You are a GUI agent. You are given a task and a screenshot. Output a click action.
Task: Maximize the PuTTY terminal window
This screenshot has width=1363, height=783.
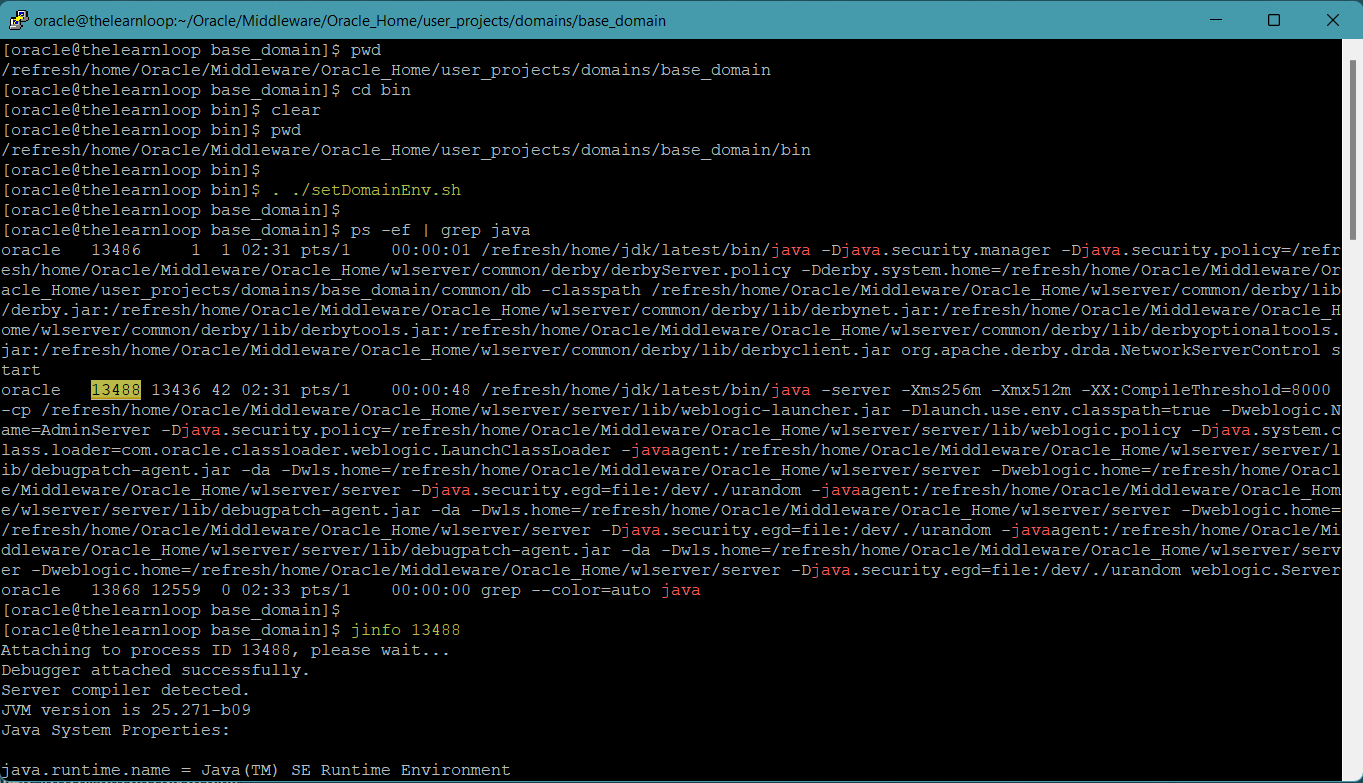point(1274,20)
